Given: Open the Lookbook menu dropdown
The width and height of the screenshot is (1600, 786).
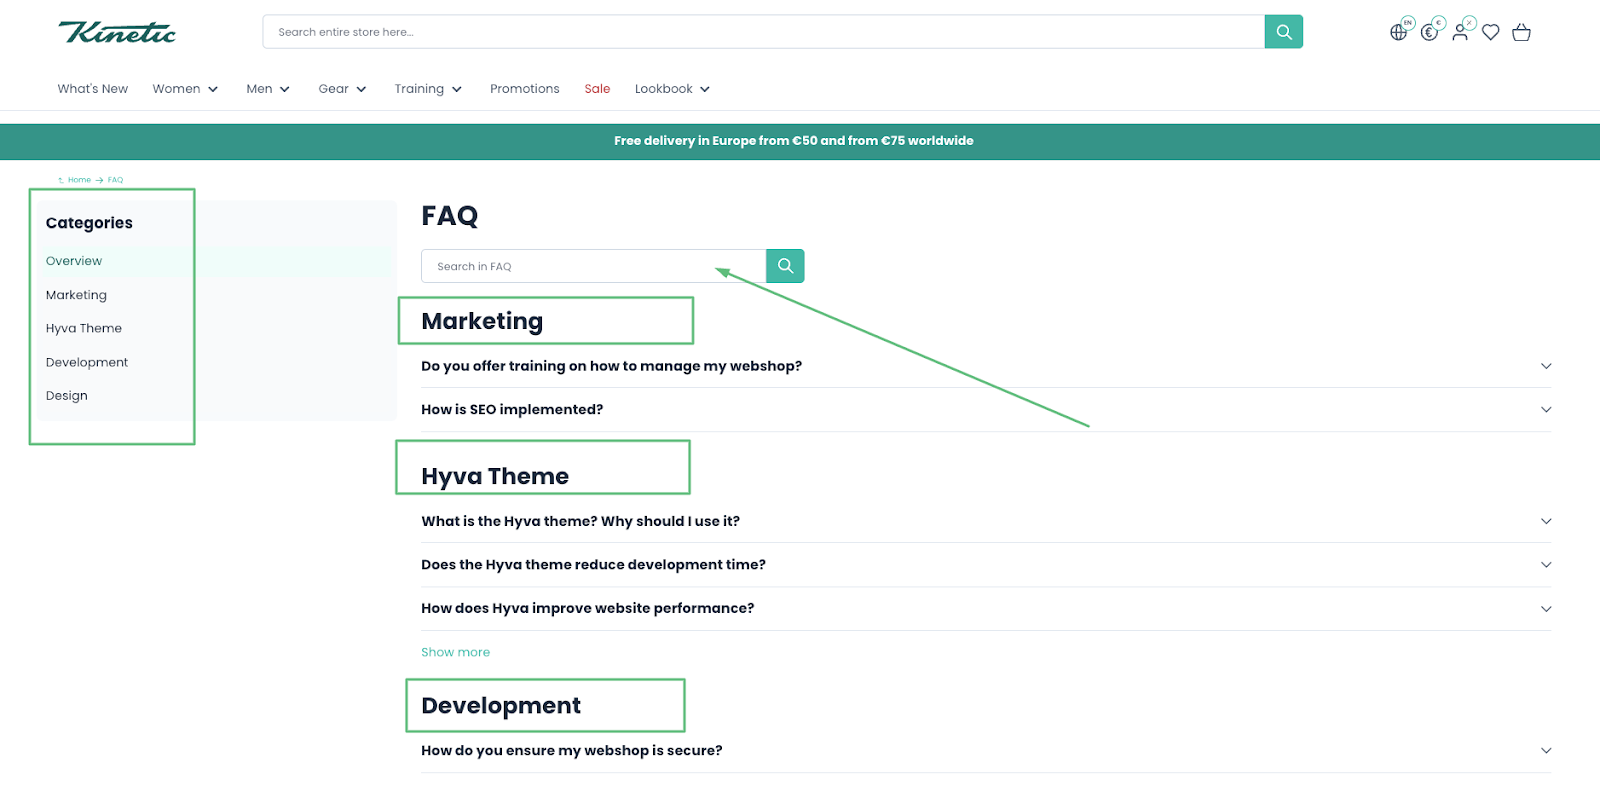Looking at the screenshot, I should [x=672, y=89].
